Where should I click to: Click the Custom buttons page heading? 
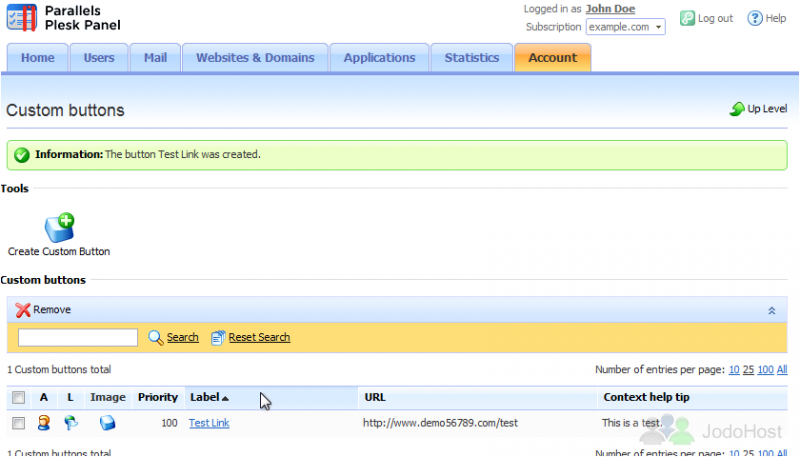pyautogui.click(x=65, y=110)
